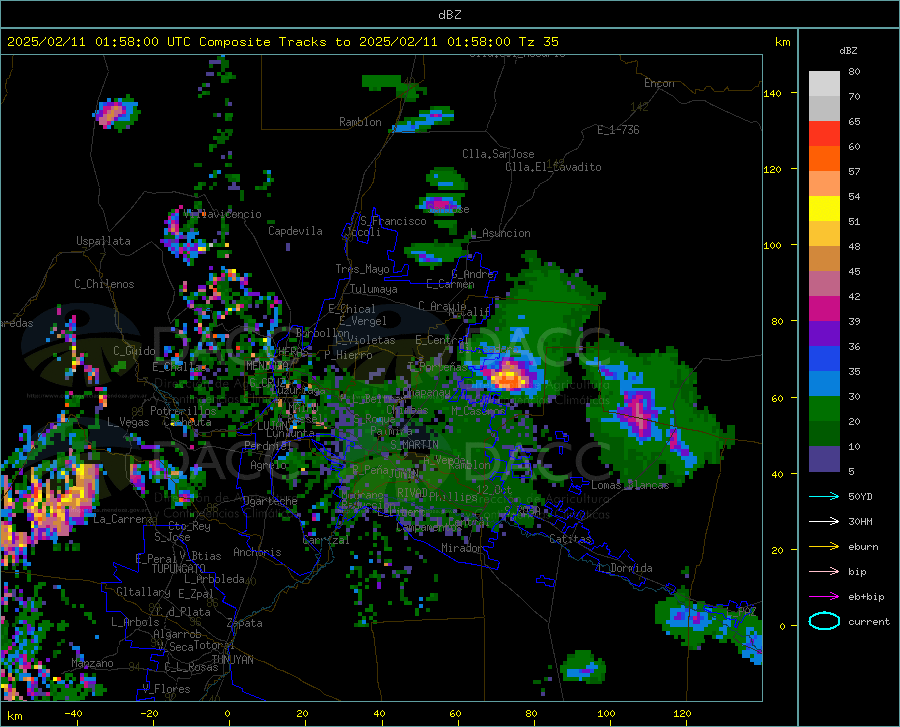900x727 pixels.
Task: Pick the red 65–60 dBZ swatch
Action: click(x=824, y=134)
